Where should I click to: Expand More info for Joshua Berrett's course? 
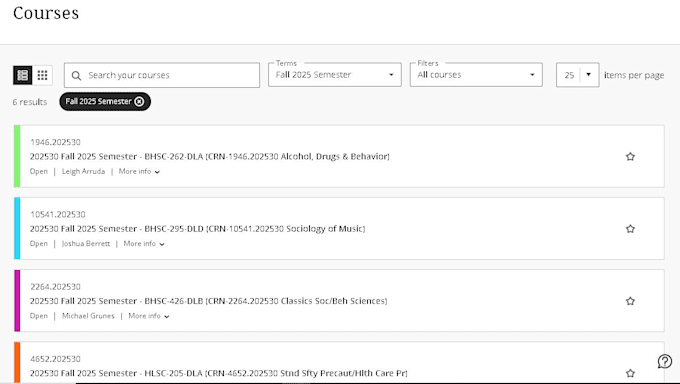pos(144,244)
